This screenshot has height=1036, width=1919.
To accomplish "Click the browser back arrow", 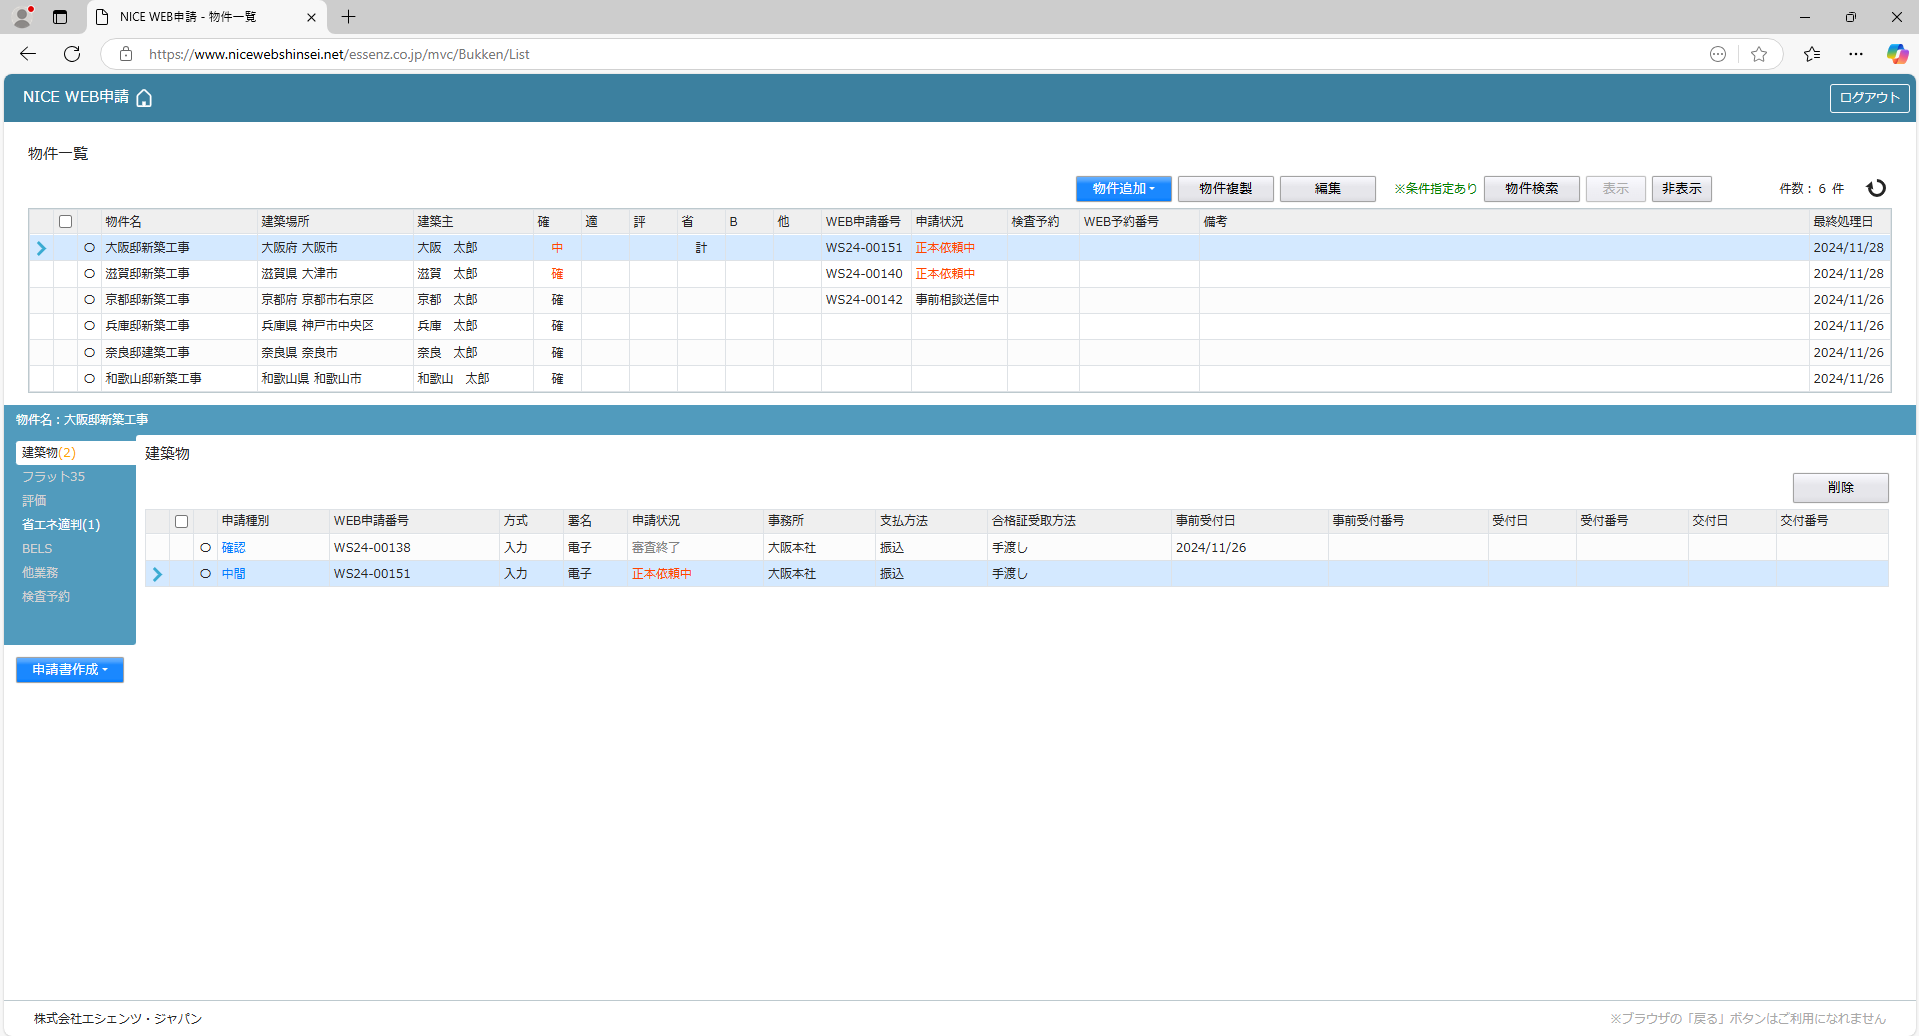I will (x=28, y=54).
